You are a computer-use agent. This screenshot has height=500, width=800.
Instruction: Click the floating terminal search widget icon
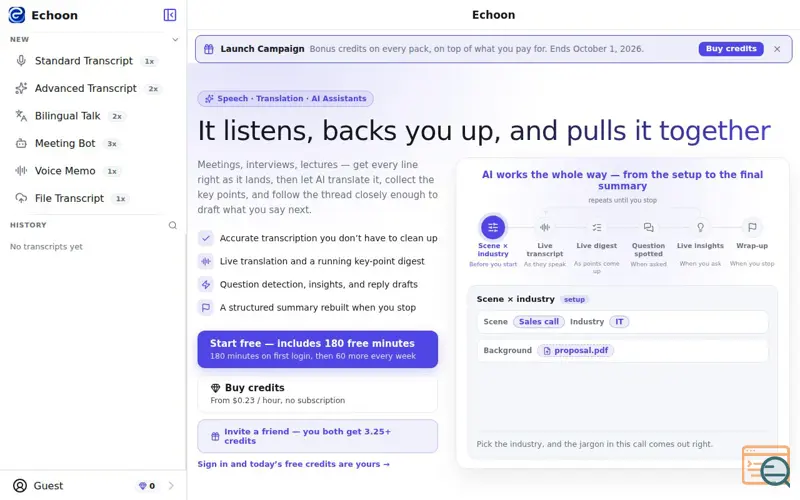[766, 466]
